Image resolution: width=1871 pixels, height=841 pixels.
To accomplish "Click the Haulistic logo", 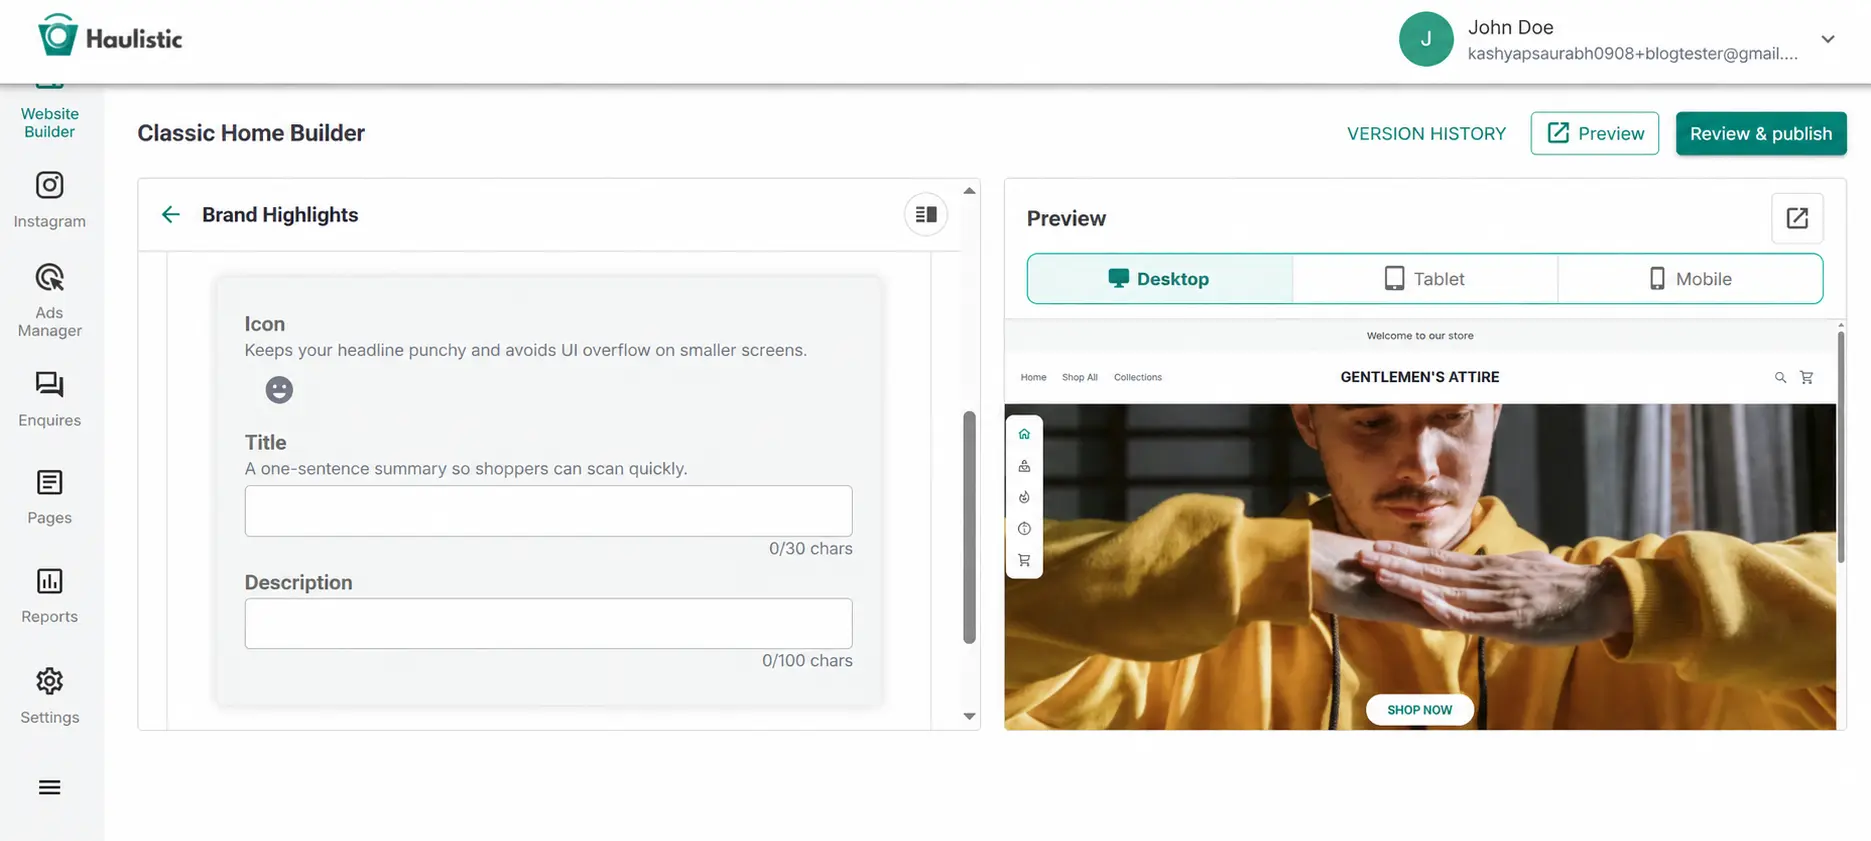I will click(x=110, y=37).
